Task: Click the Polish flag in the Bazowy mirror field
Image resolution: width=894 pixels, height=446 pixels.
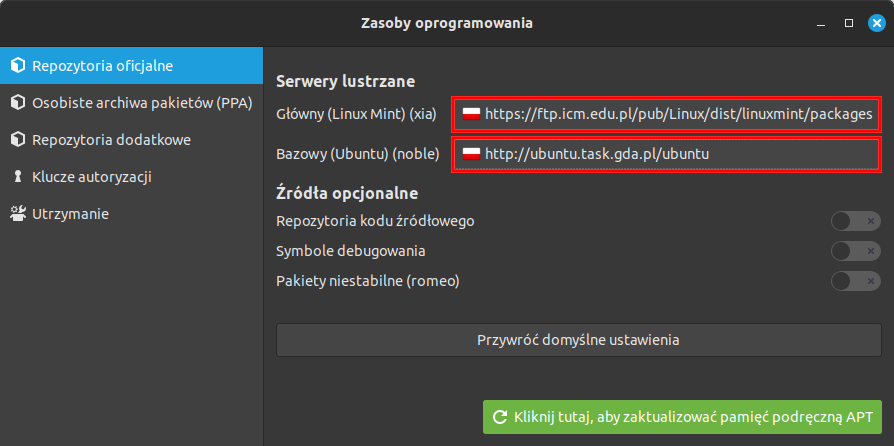Action: pos(471,154)
